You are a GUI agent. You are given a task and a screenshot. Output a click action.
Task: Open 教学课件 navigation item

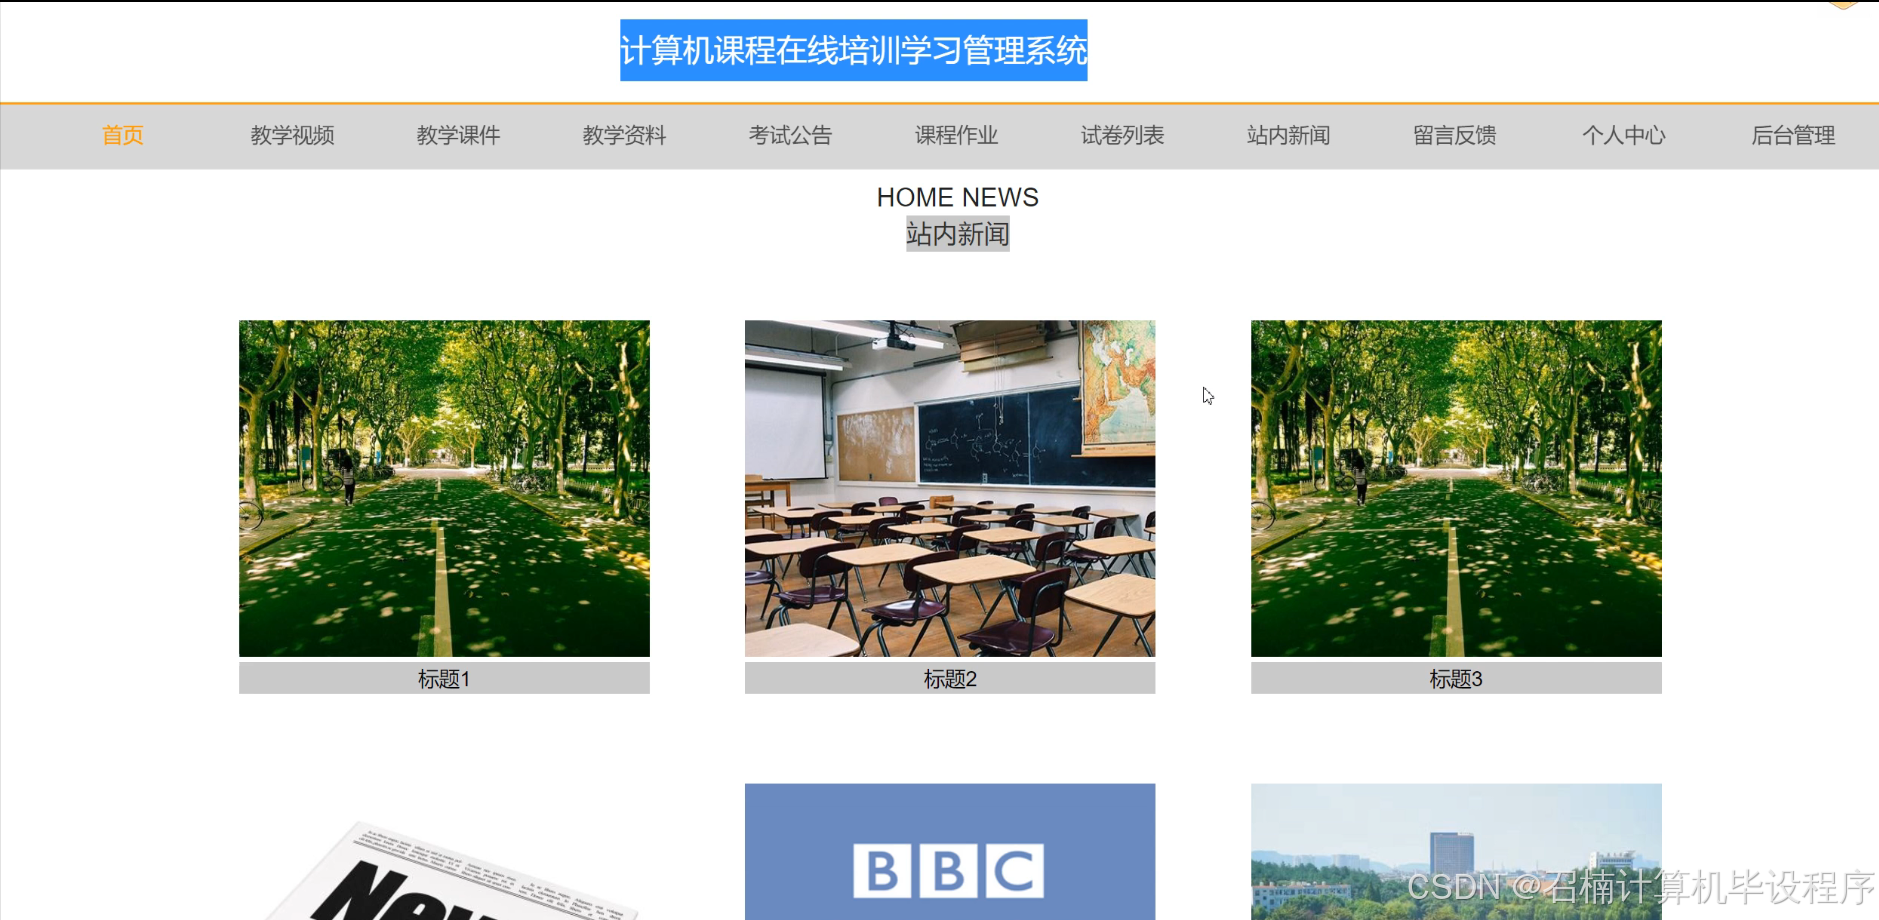coord(458,135)
